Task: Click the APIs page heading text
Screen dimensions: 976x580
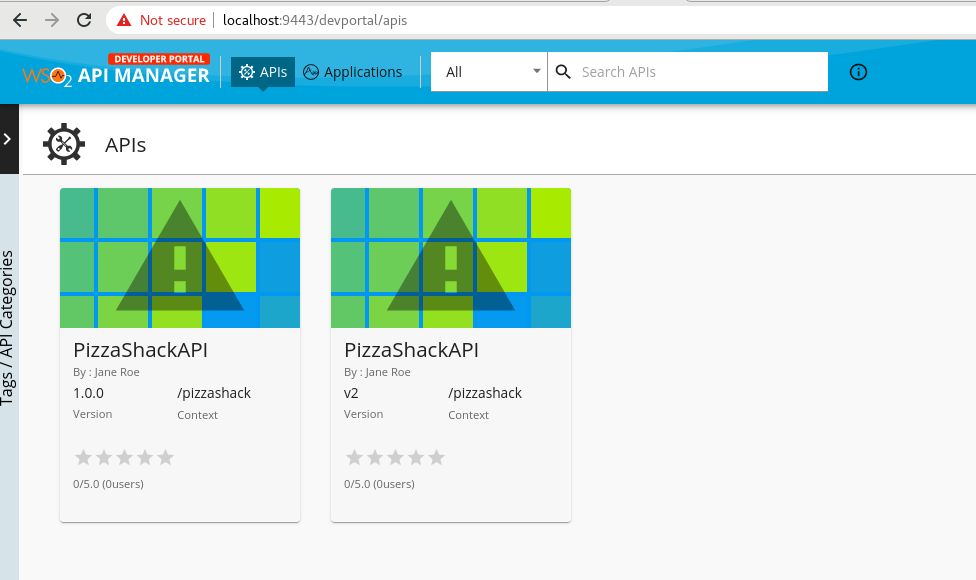Action: tap(125, 145)
